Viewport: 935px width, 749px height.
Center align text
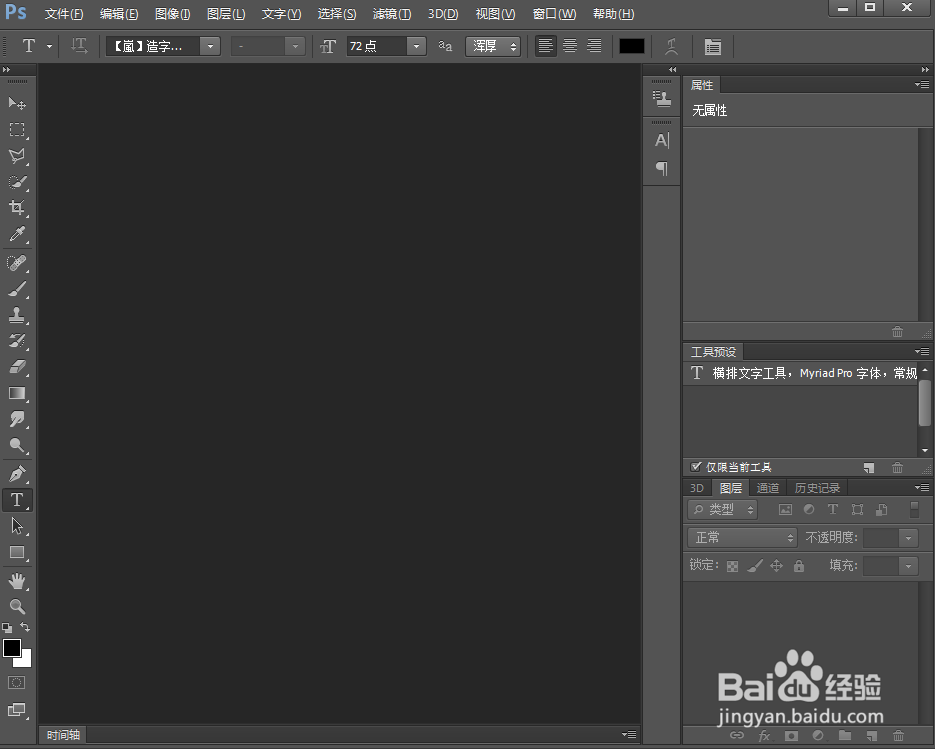click(x=570, y=46)
